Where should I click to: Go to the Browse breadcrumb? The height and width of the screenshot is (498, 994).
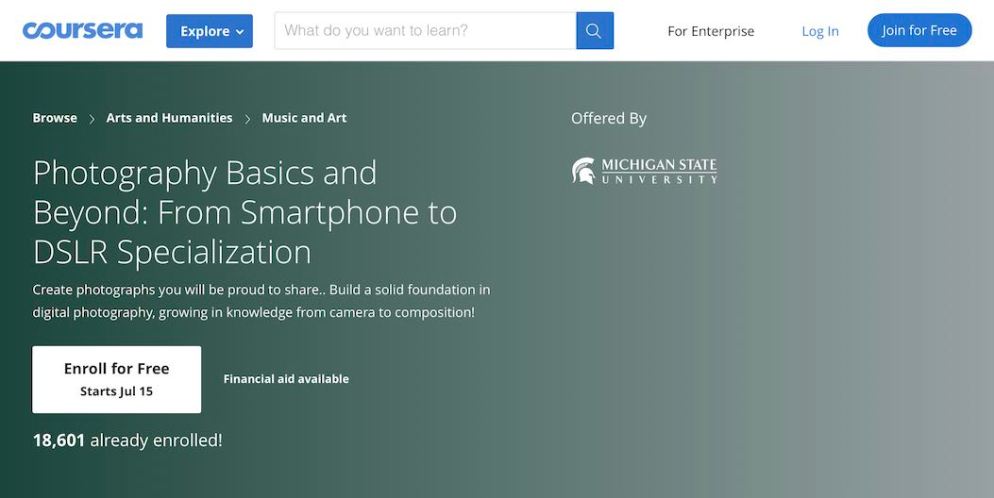pos(55,118)
